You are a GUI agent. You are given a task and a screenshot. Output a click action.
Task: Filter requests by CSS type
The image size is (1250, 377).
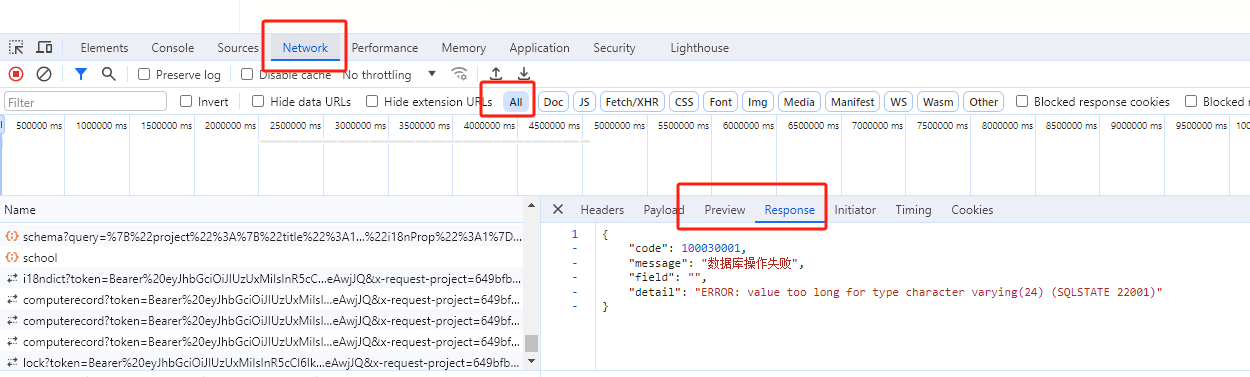(x=684, y=102)
